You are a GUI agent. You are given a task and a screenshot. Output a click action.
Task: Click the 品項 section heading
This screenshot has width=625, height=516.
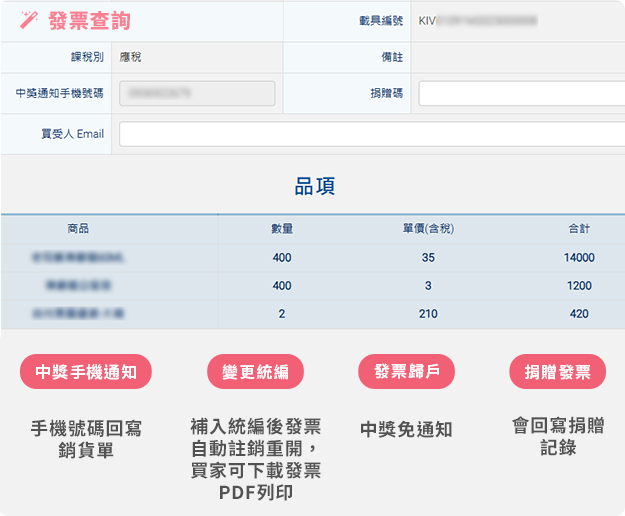point(313,186)
